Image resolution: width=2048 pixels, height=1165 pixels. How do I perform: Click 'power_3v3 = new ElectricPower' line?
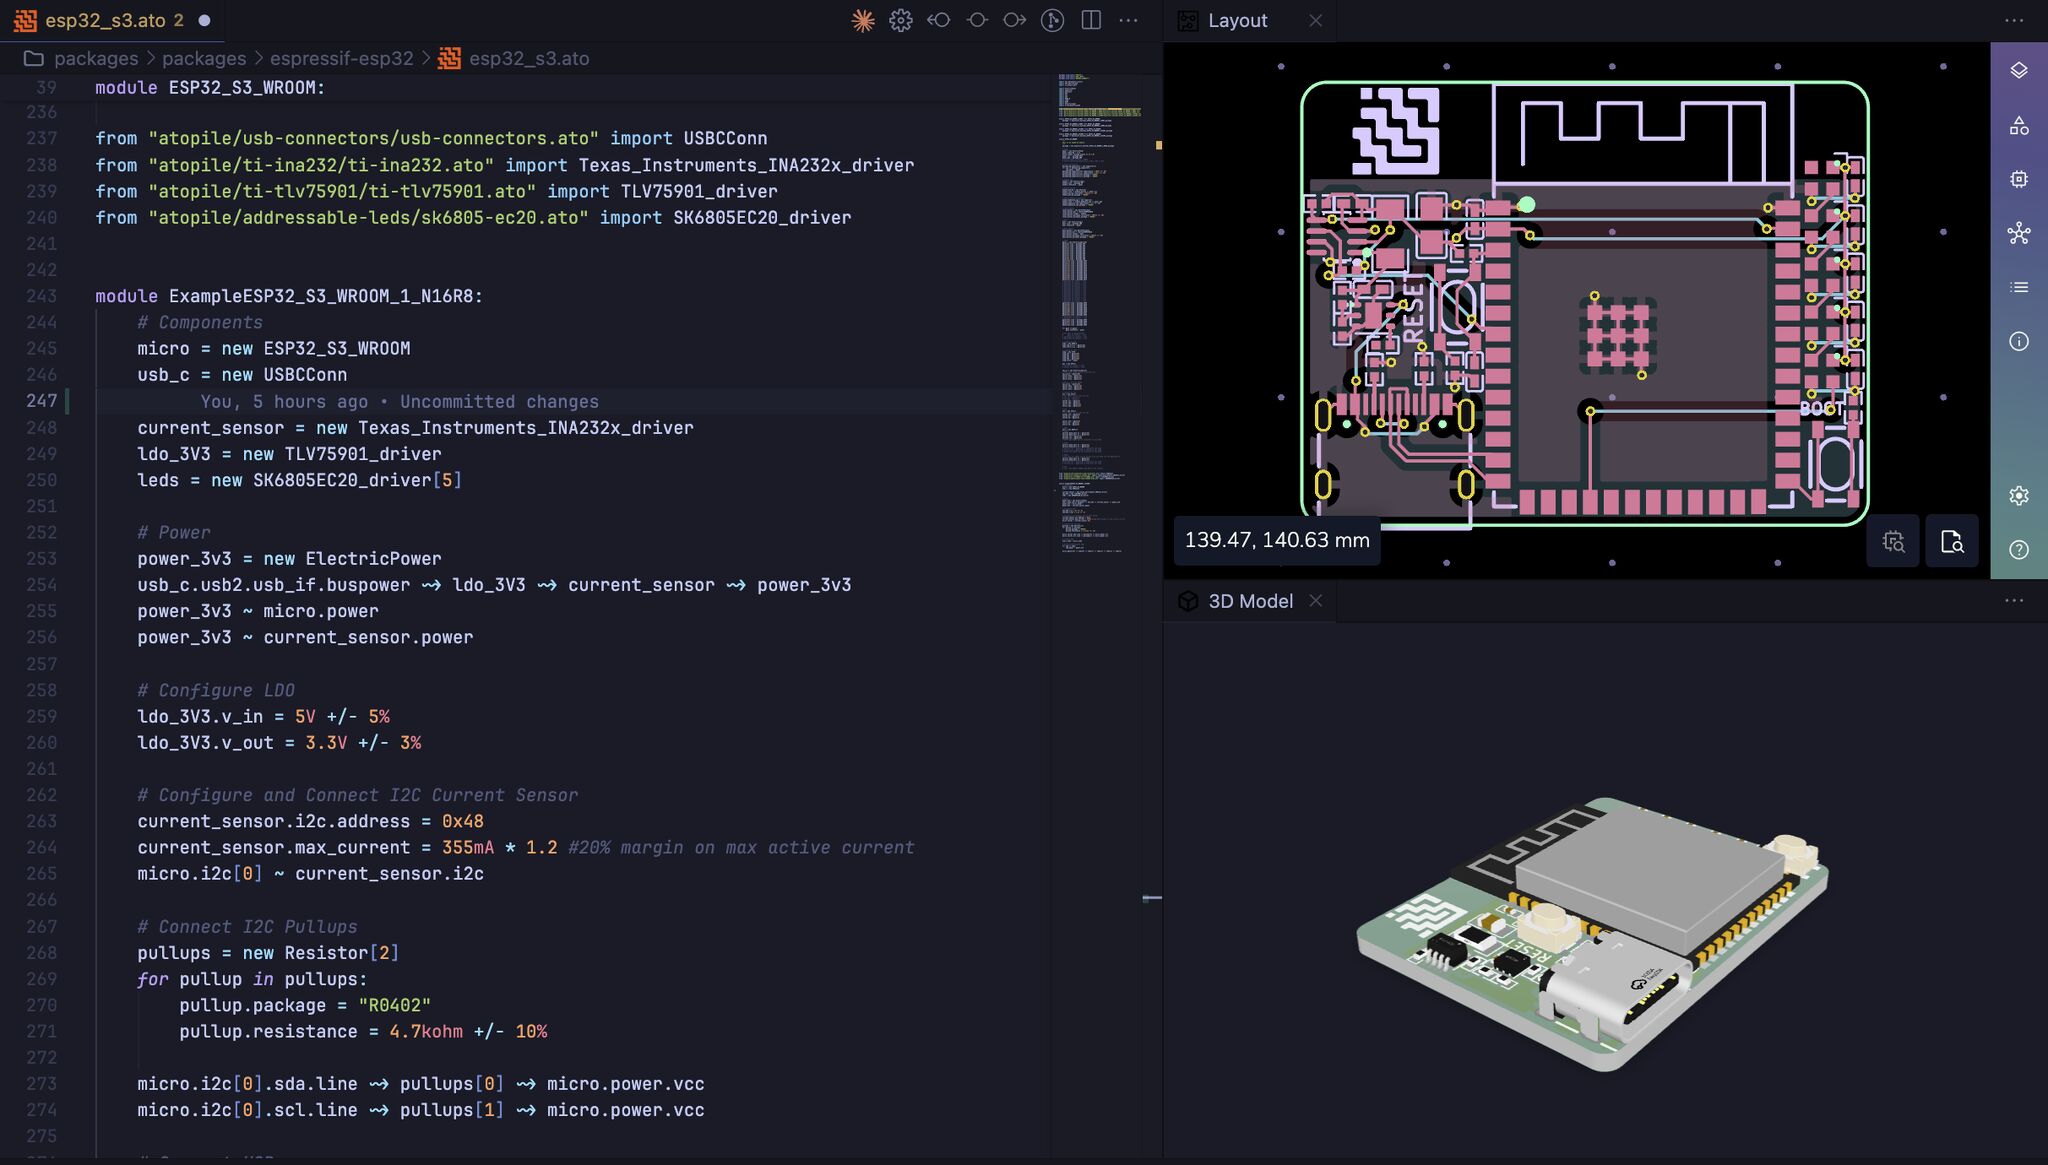[289, 558]
